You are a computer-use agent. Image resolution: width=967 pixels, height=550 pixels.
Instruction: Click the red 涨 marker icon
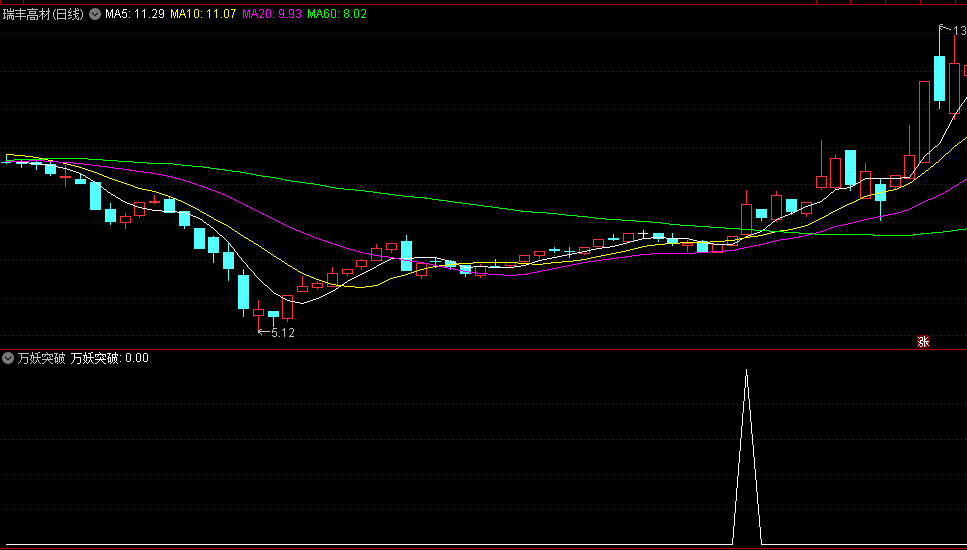pos(923,342)
